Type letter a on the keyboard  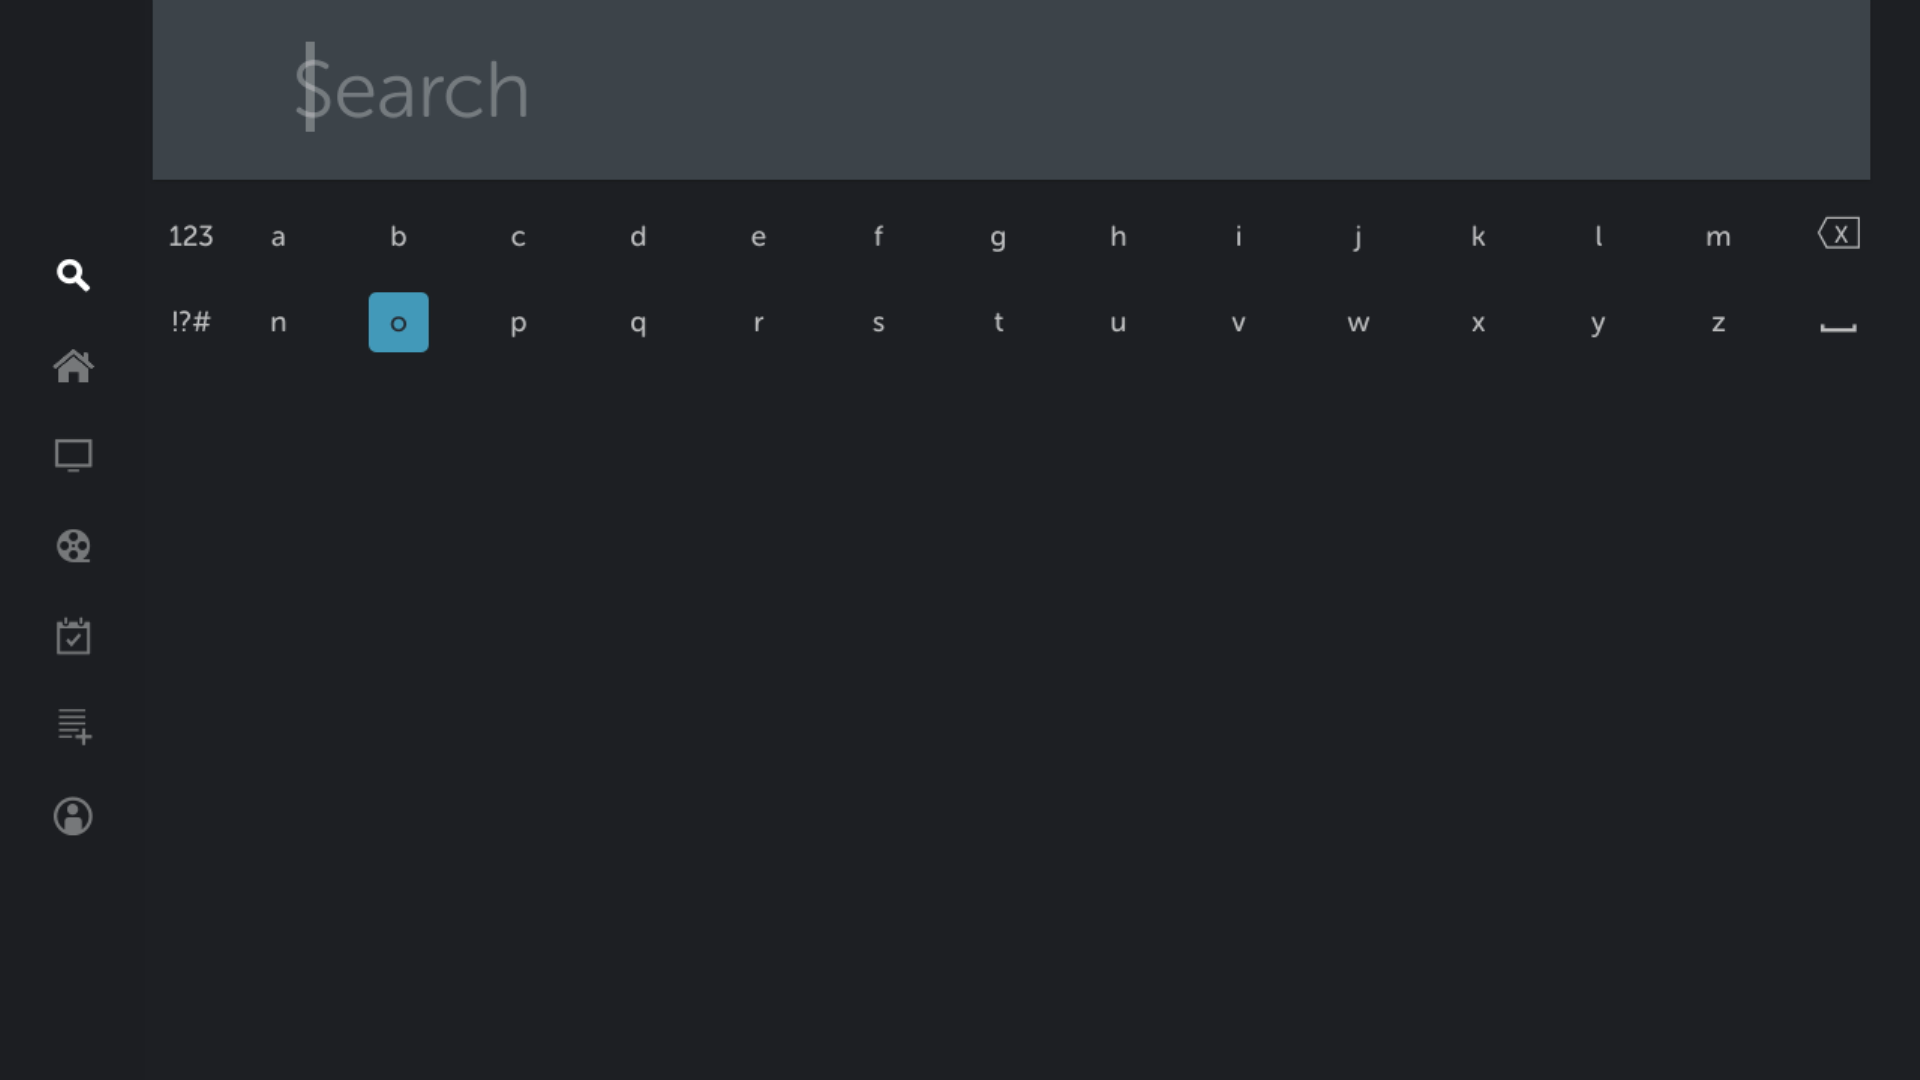(278, 237)
